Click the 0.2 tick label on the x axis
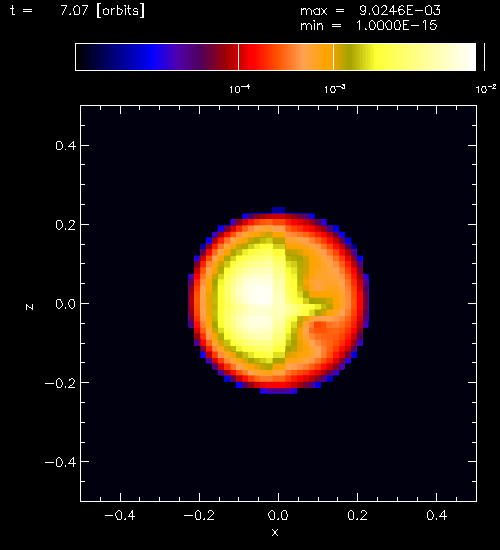The width and height of the screenshot is (500, 550). click(x=358, y=515)
